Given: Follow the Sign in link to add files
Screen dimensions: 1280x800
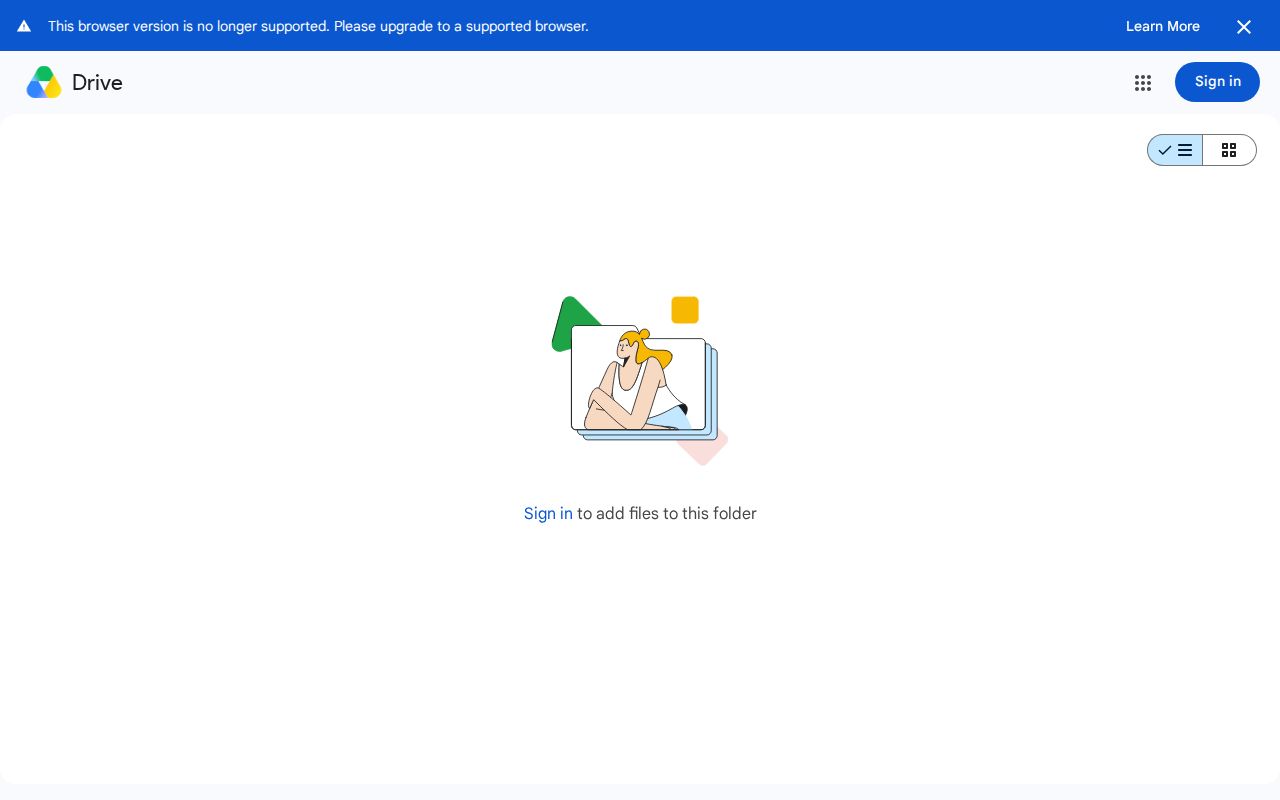Looking at the screenshot, I should pos(548,513).
